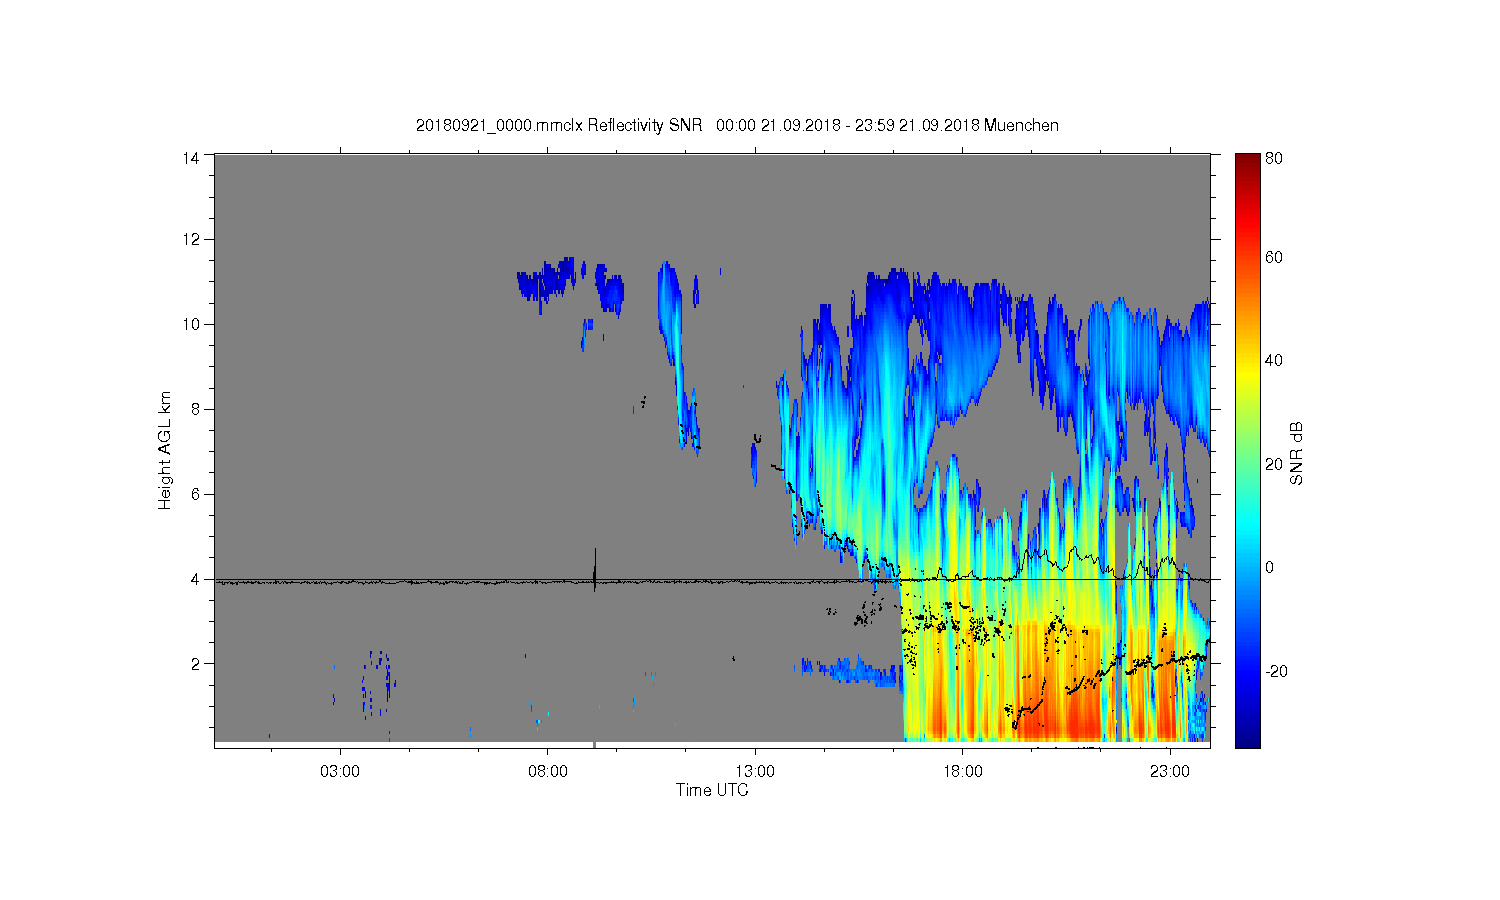Image resolution: width=1500 pixels, height=900 pixels.
Task: Click the black spike on the 4 km line near 09:00
Action: pos(595,570)
